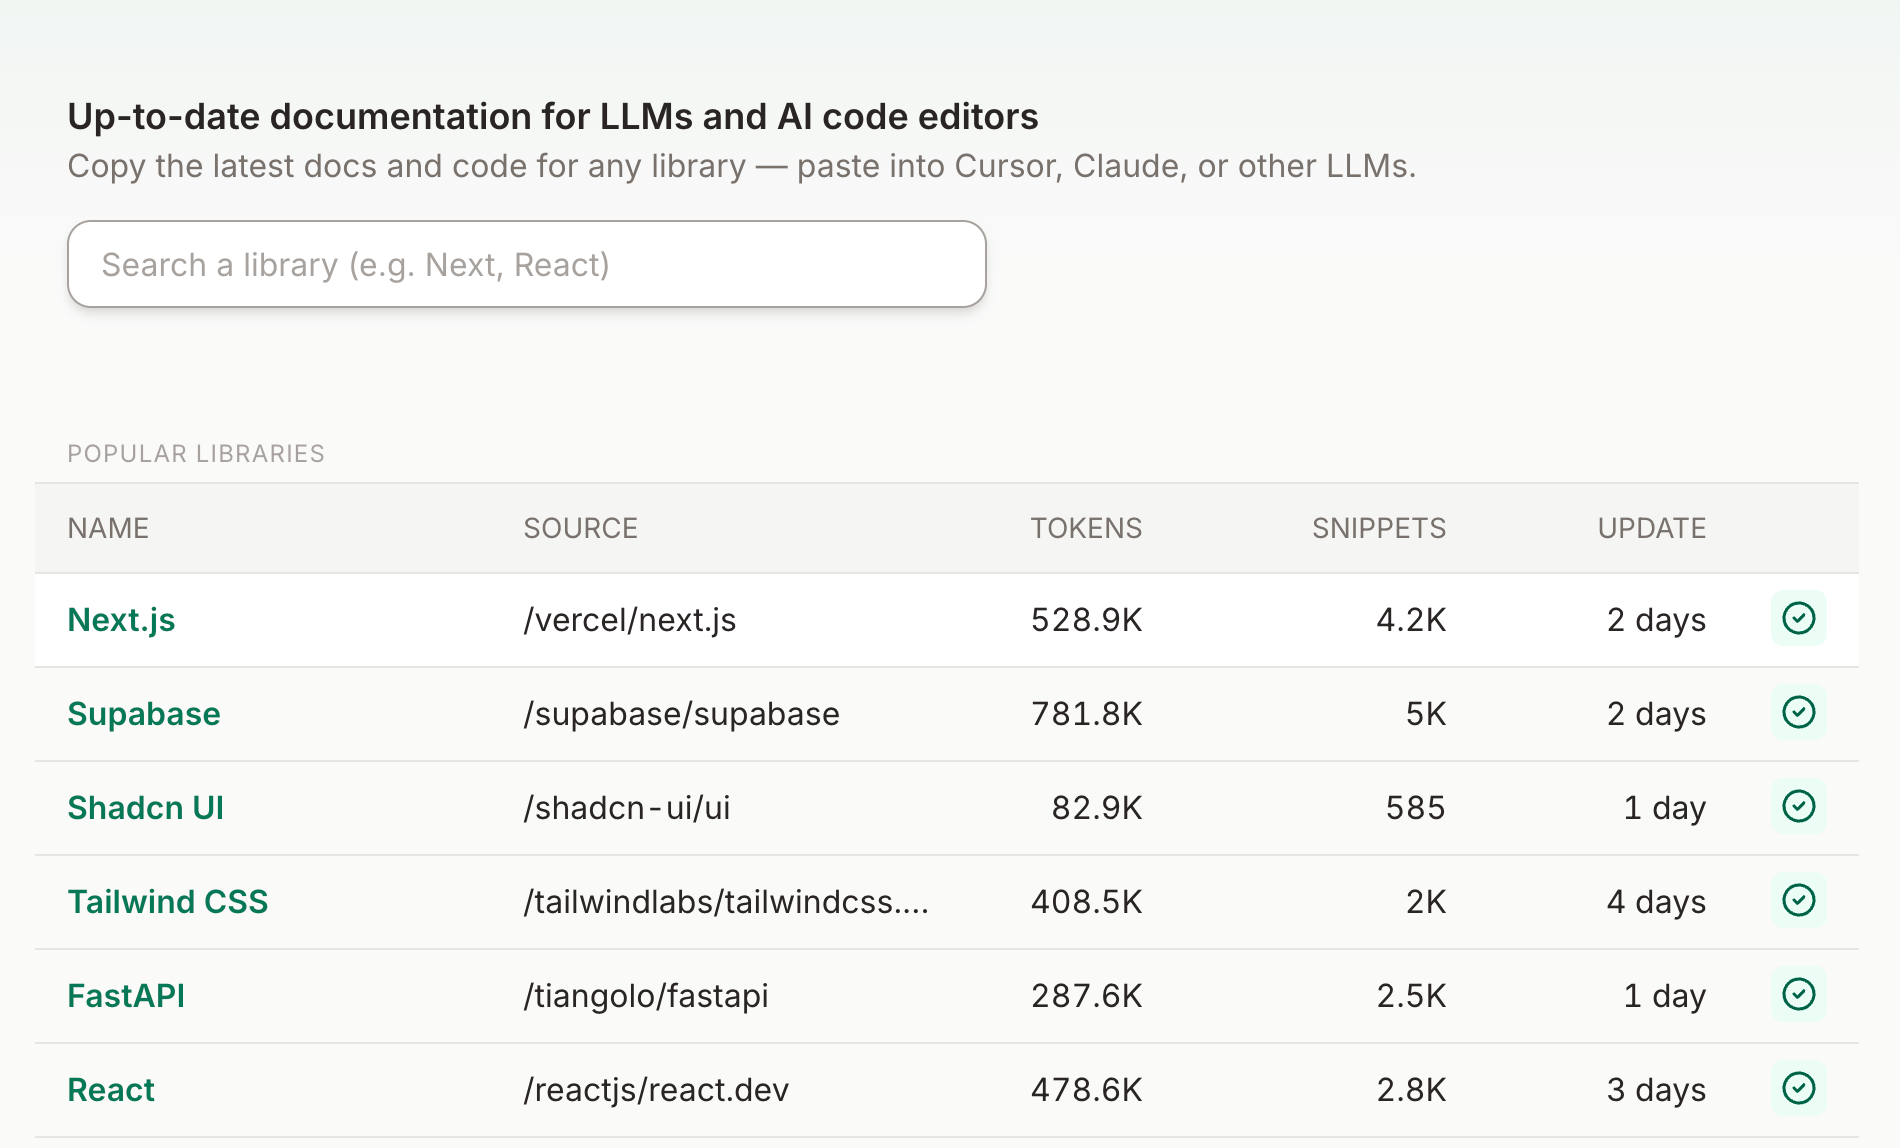Screen dimensions: 1900x1148
Task: Click the Next.js status checkmark icon
Action: pos(1798,619)
